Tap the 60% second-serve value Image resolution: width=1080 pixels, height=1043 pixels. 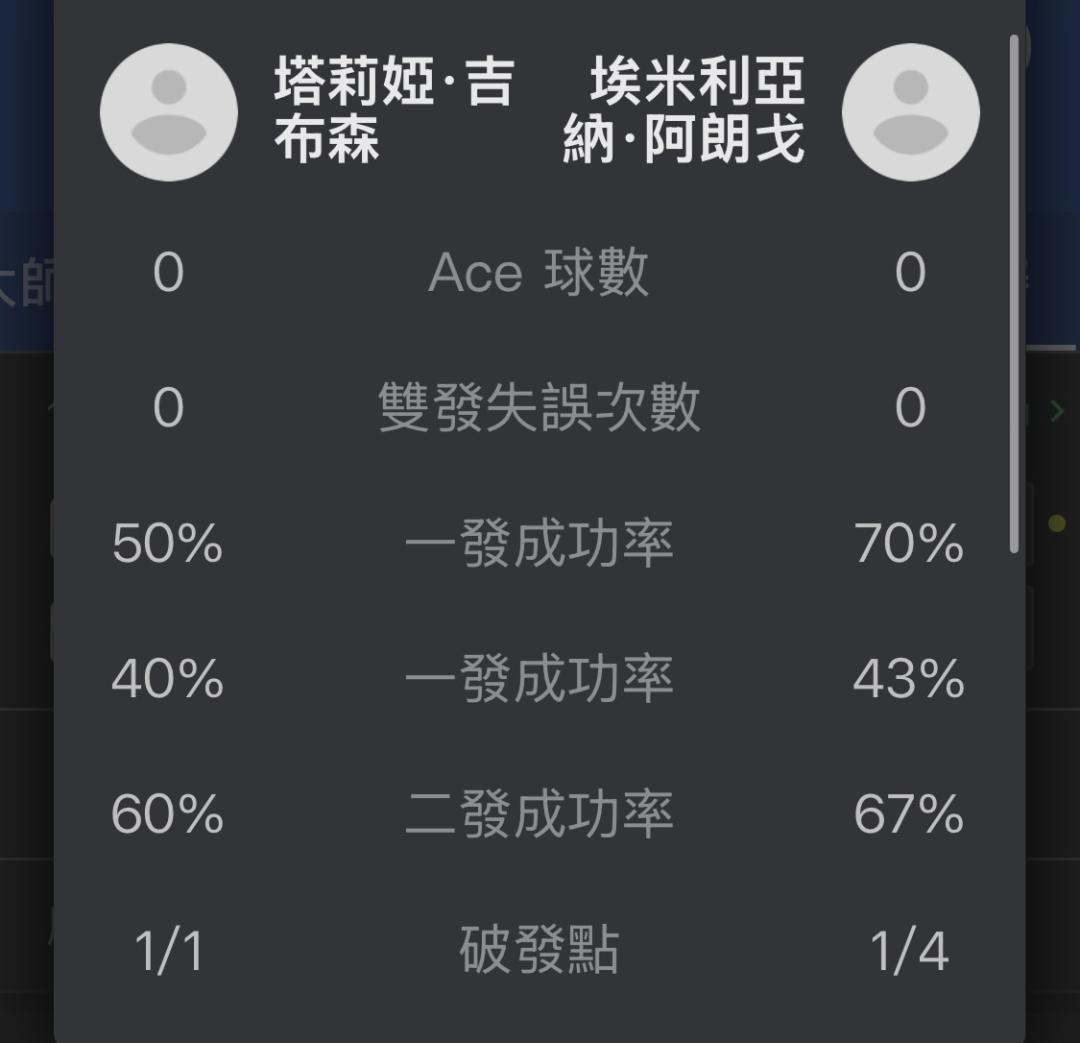coord(168,814)
